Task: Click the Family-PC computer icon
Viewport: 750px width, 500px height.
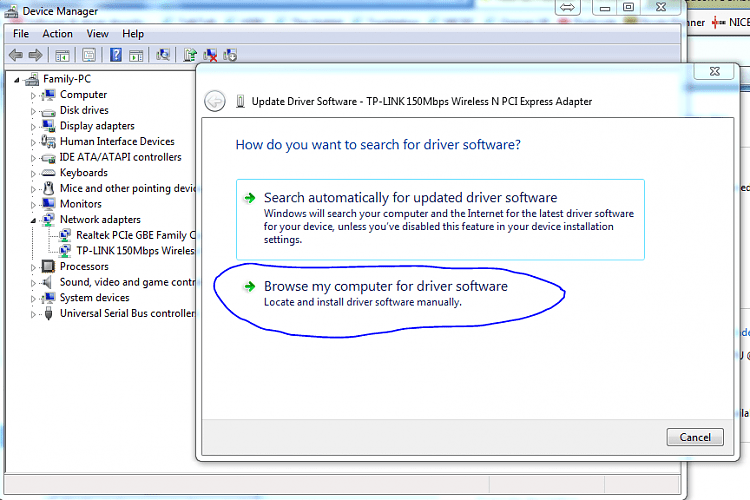Action: click(x=32, y=79)
